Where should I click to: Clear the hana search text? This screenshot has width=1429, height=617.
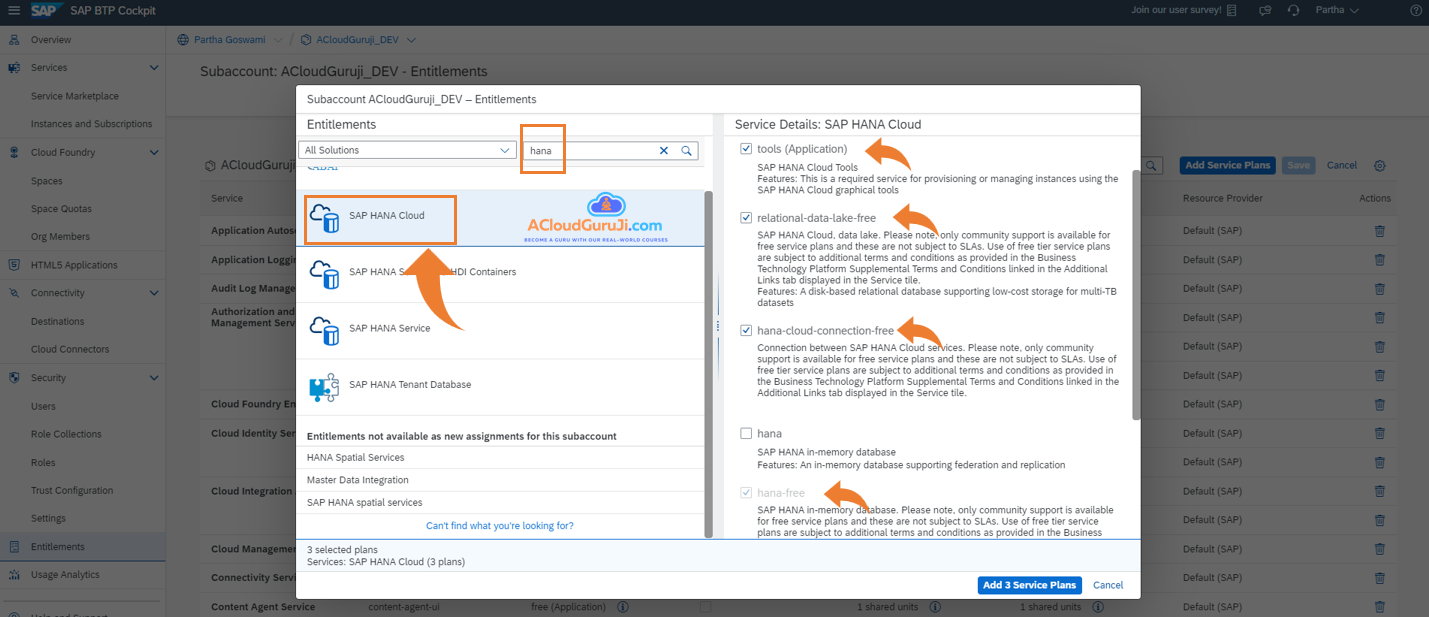[664, 150]
